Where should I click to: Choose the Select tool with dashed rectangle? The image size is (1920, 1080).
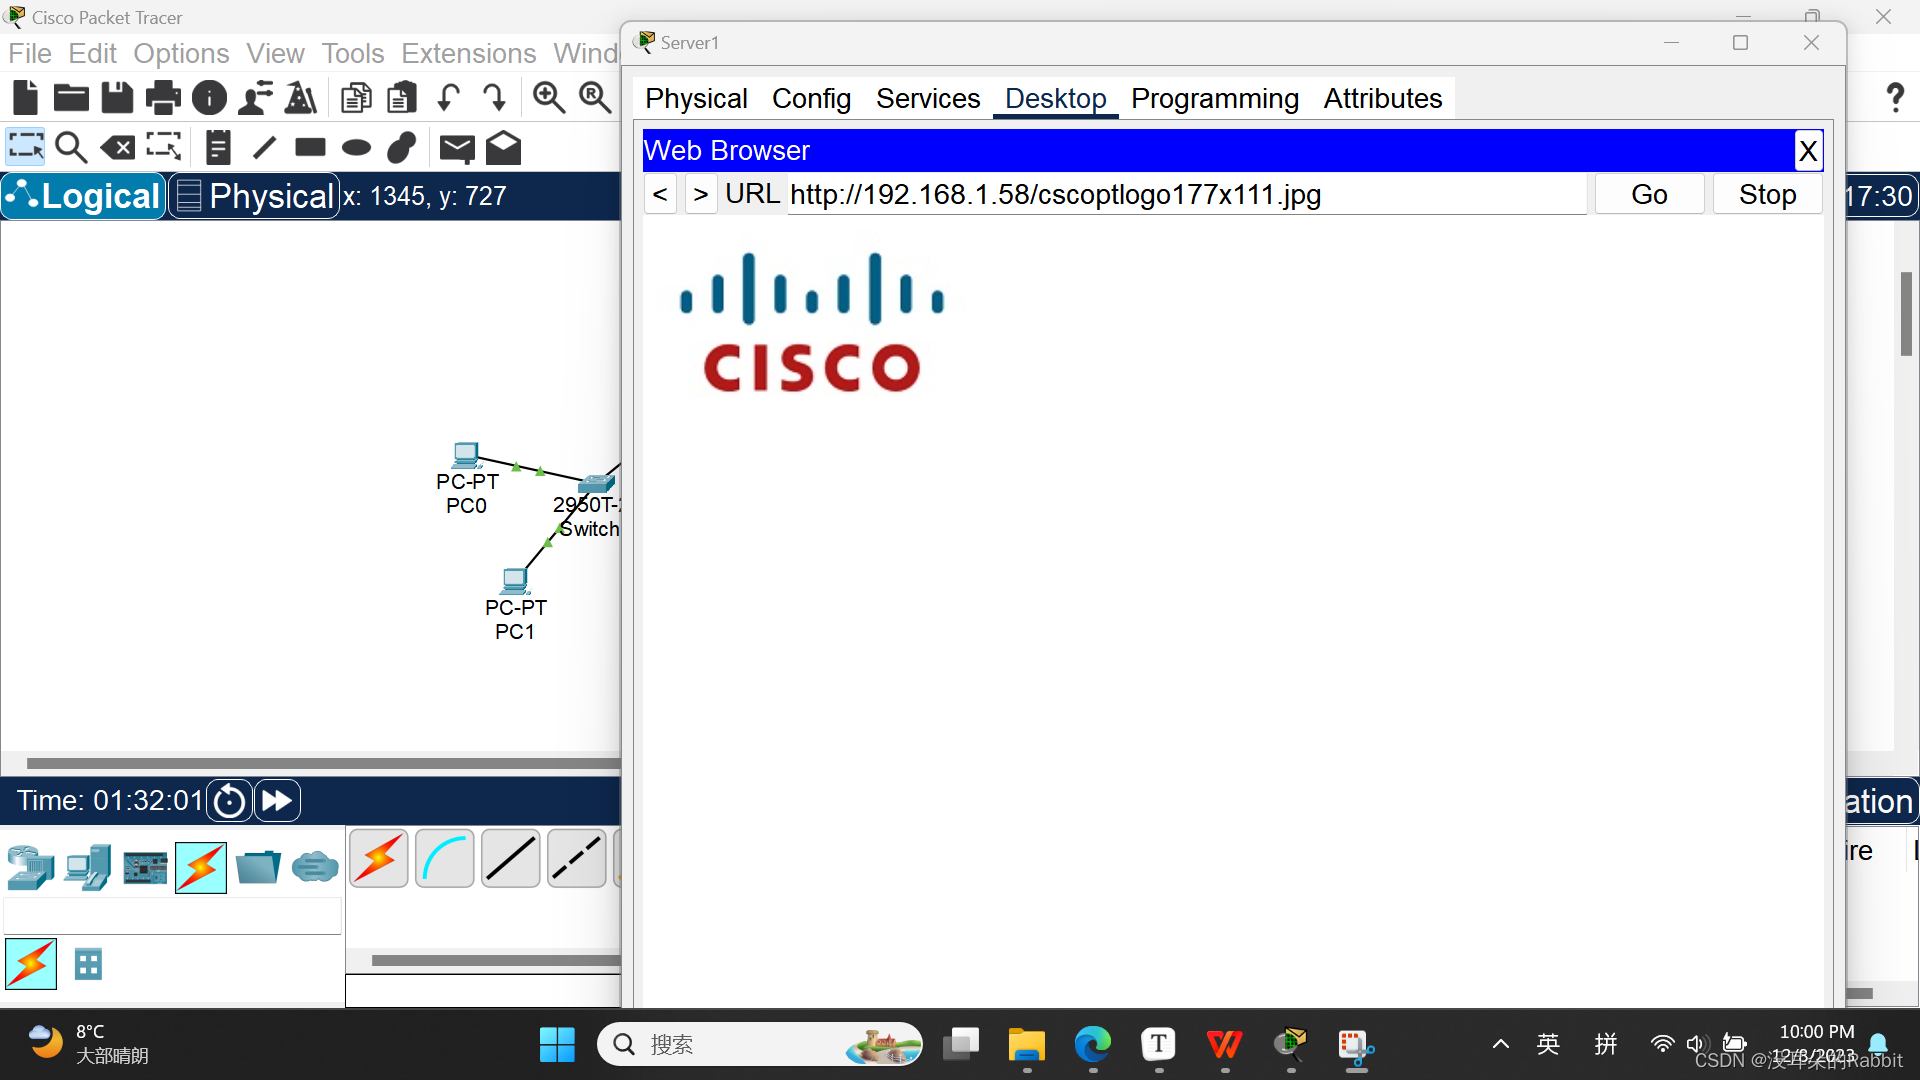pyautogui.click(x=26, y=147)
